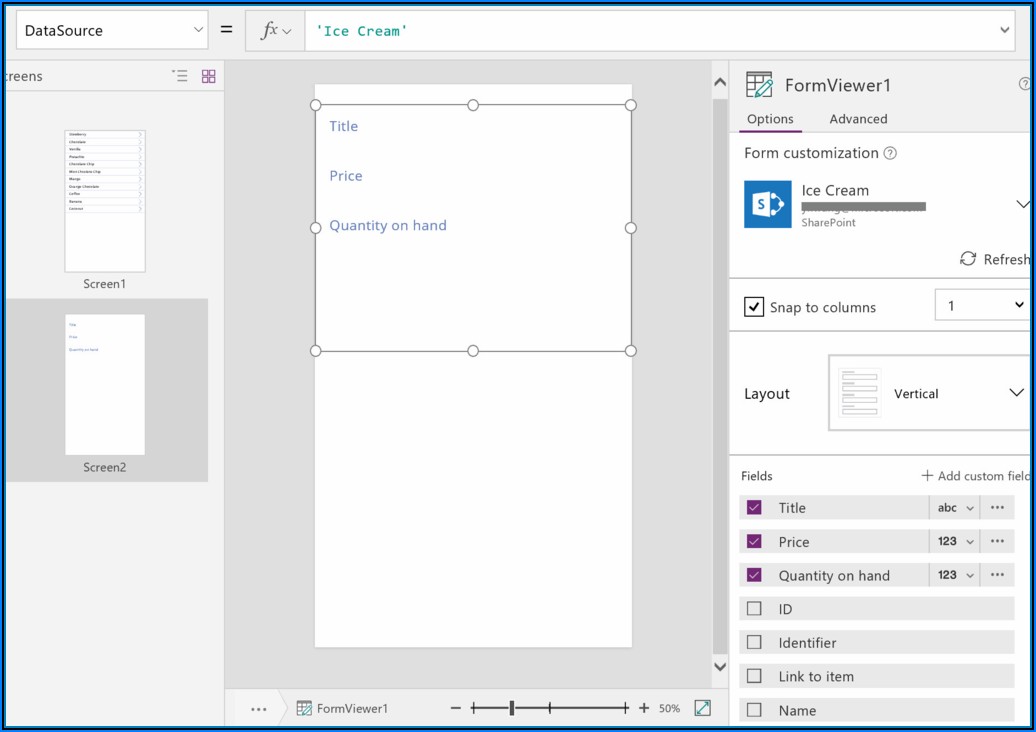Select the Options tab
The width and height of the screenshot is (1036, 732).
[x=770, y=119]
